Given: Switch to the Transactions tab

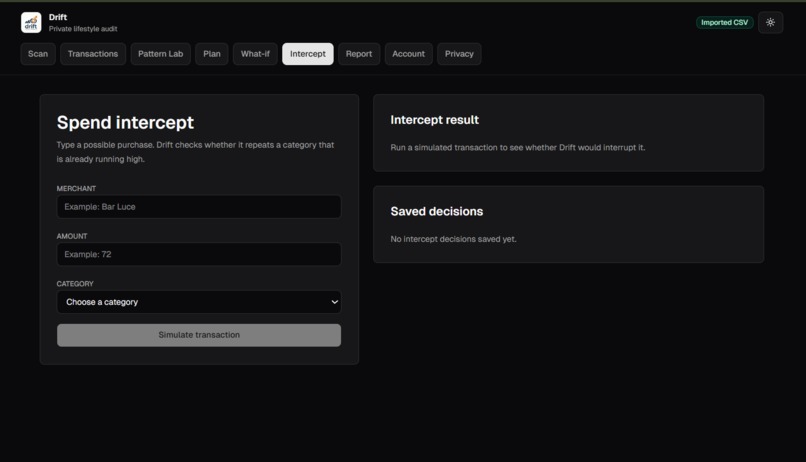Looking at the screenshot, I should [x=93, y=54].
